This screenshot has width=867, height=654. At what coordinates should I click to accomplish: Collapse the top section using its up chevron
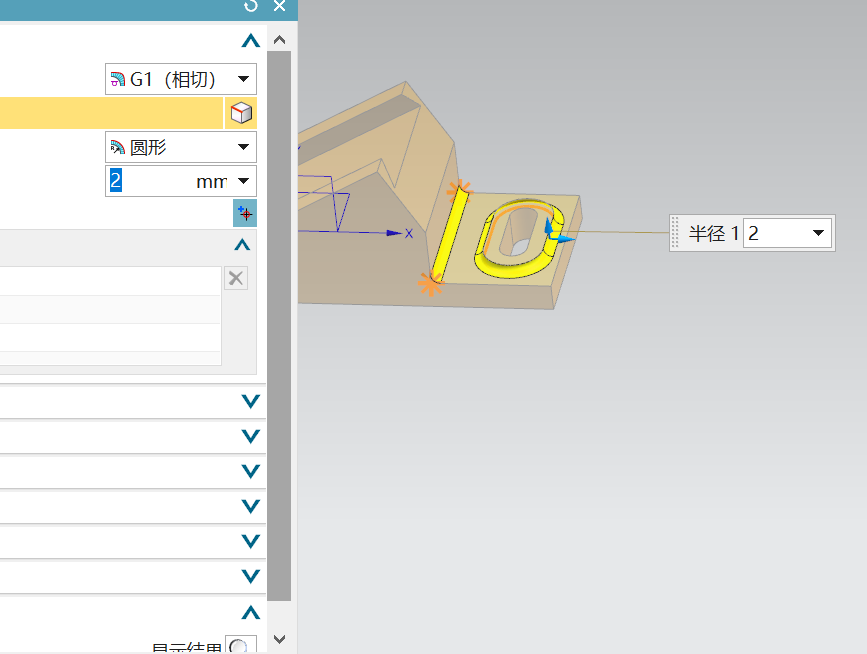coord(250,41)
